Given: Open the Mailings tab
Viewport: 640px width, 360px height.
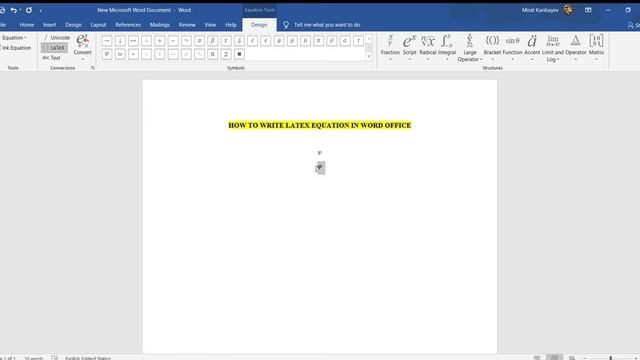Looking at the screenshot, I should 160,25.
